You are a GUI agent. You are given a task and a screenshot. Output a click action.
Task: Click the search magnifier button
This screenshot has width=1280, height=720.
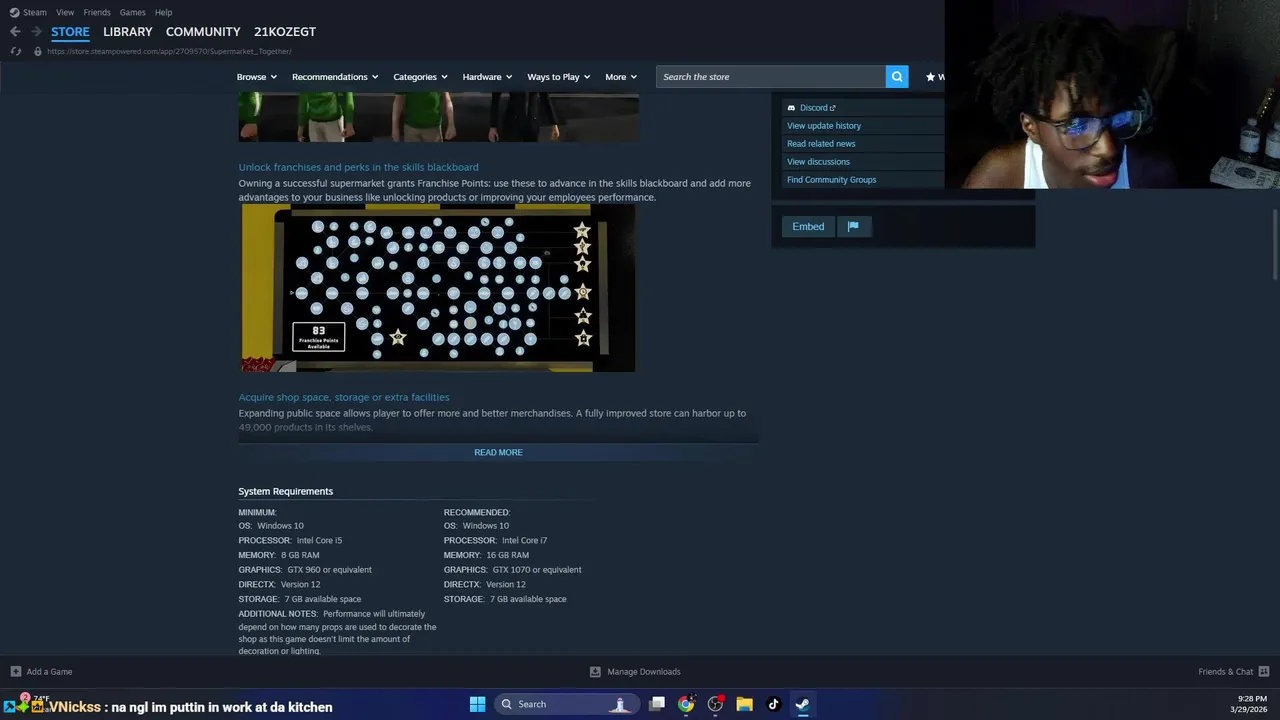tap(897, 77)
